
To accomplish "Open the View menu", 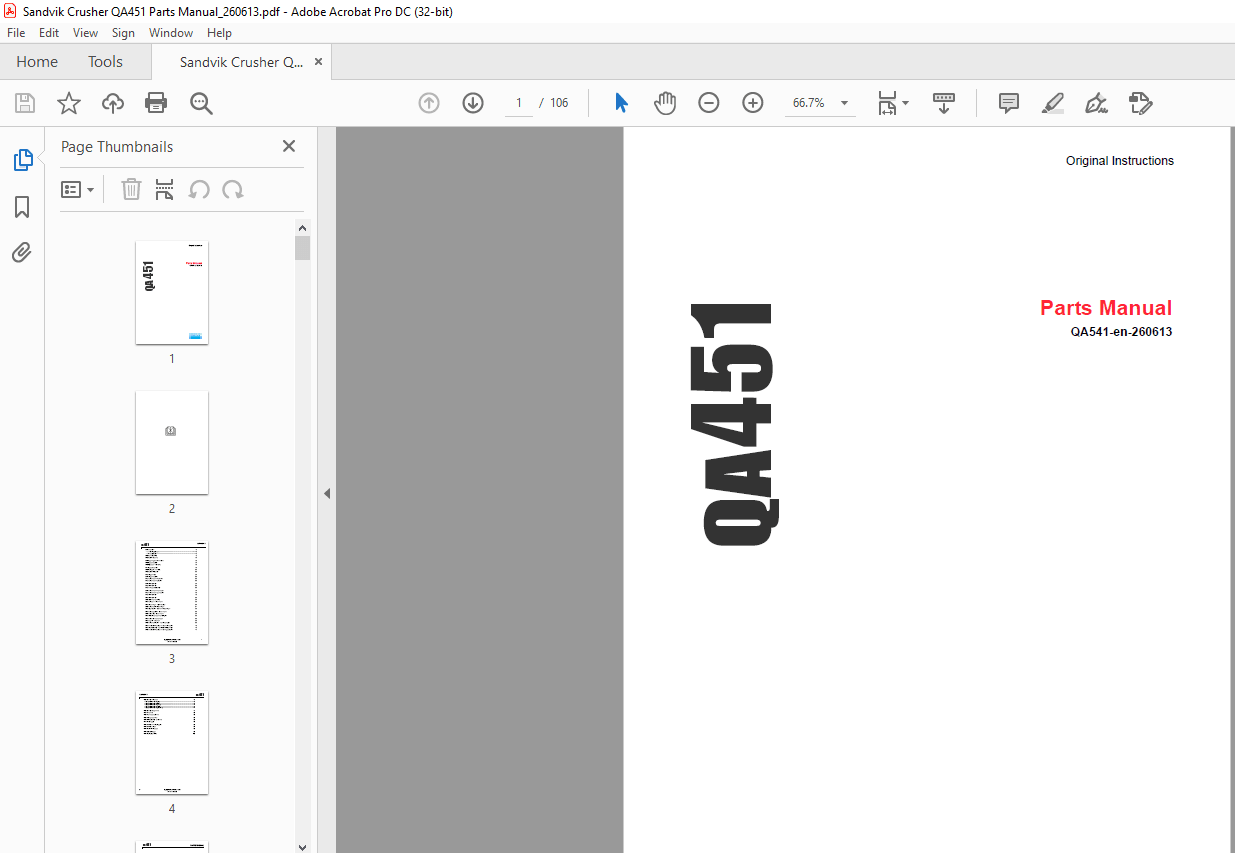I will 85,33.
